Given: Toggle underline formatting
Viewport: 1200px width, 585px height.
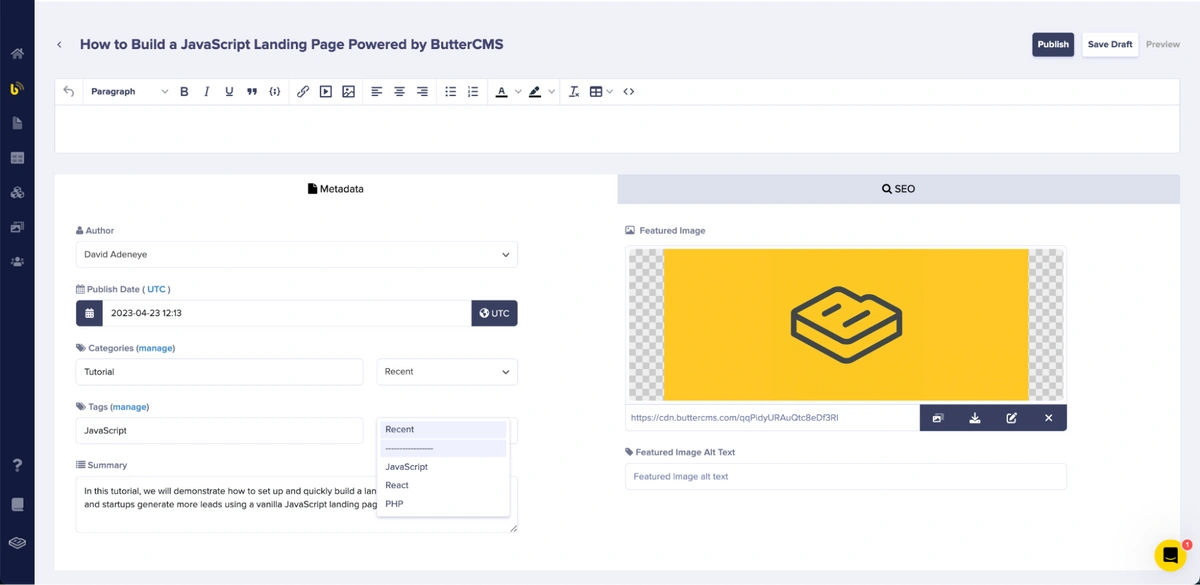Looking at the screenshot, I should coord(229,91).
